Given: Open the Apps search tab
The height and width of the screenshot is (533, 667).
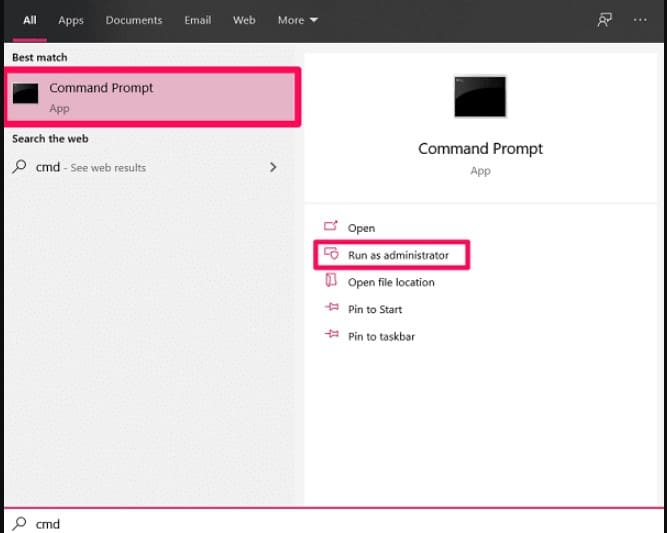Looking at the screenshot, I should (x=71, y=20).
